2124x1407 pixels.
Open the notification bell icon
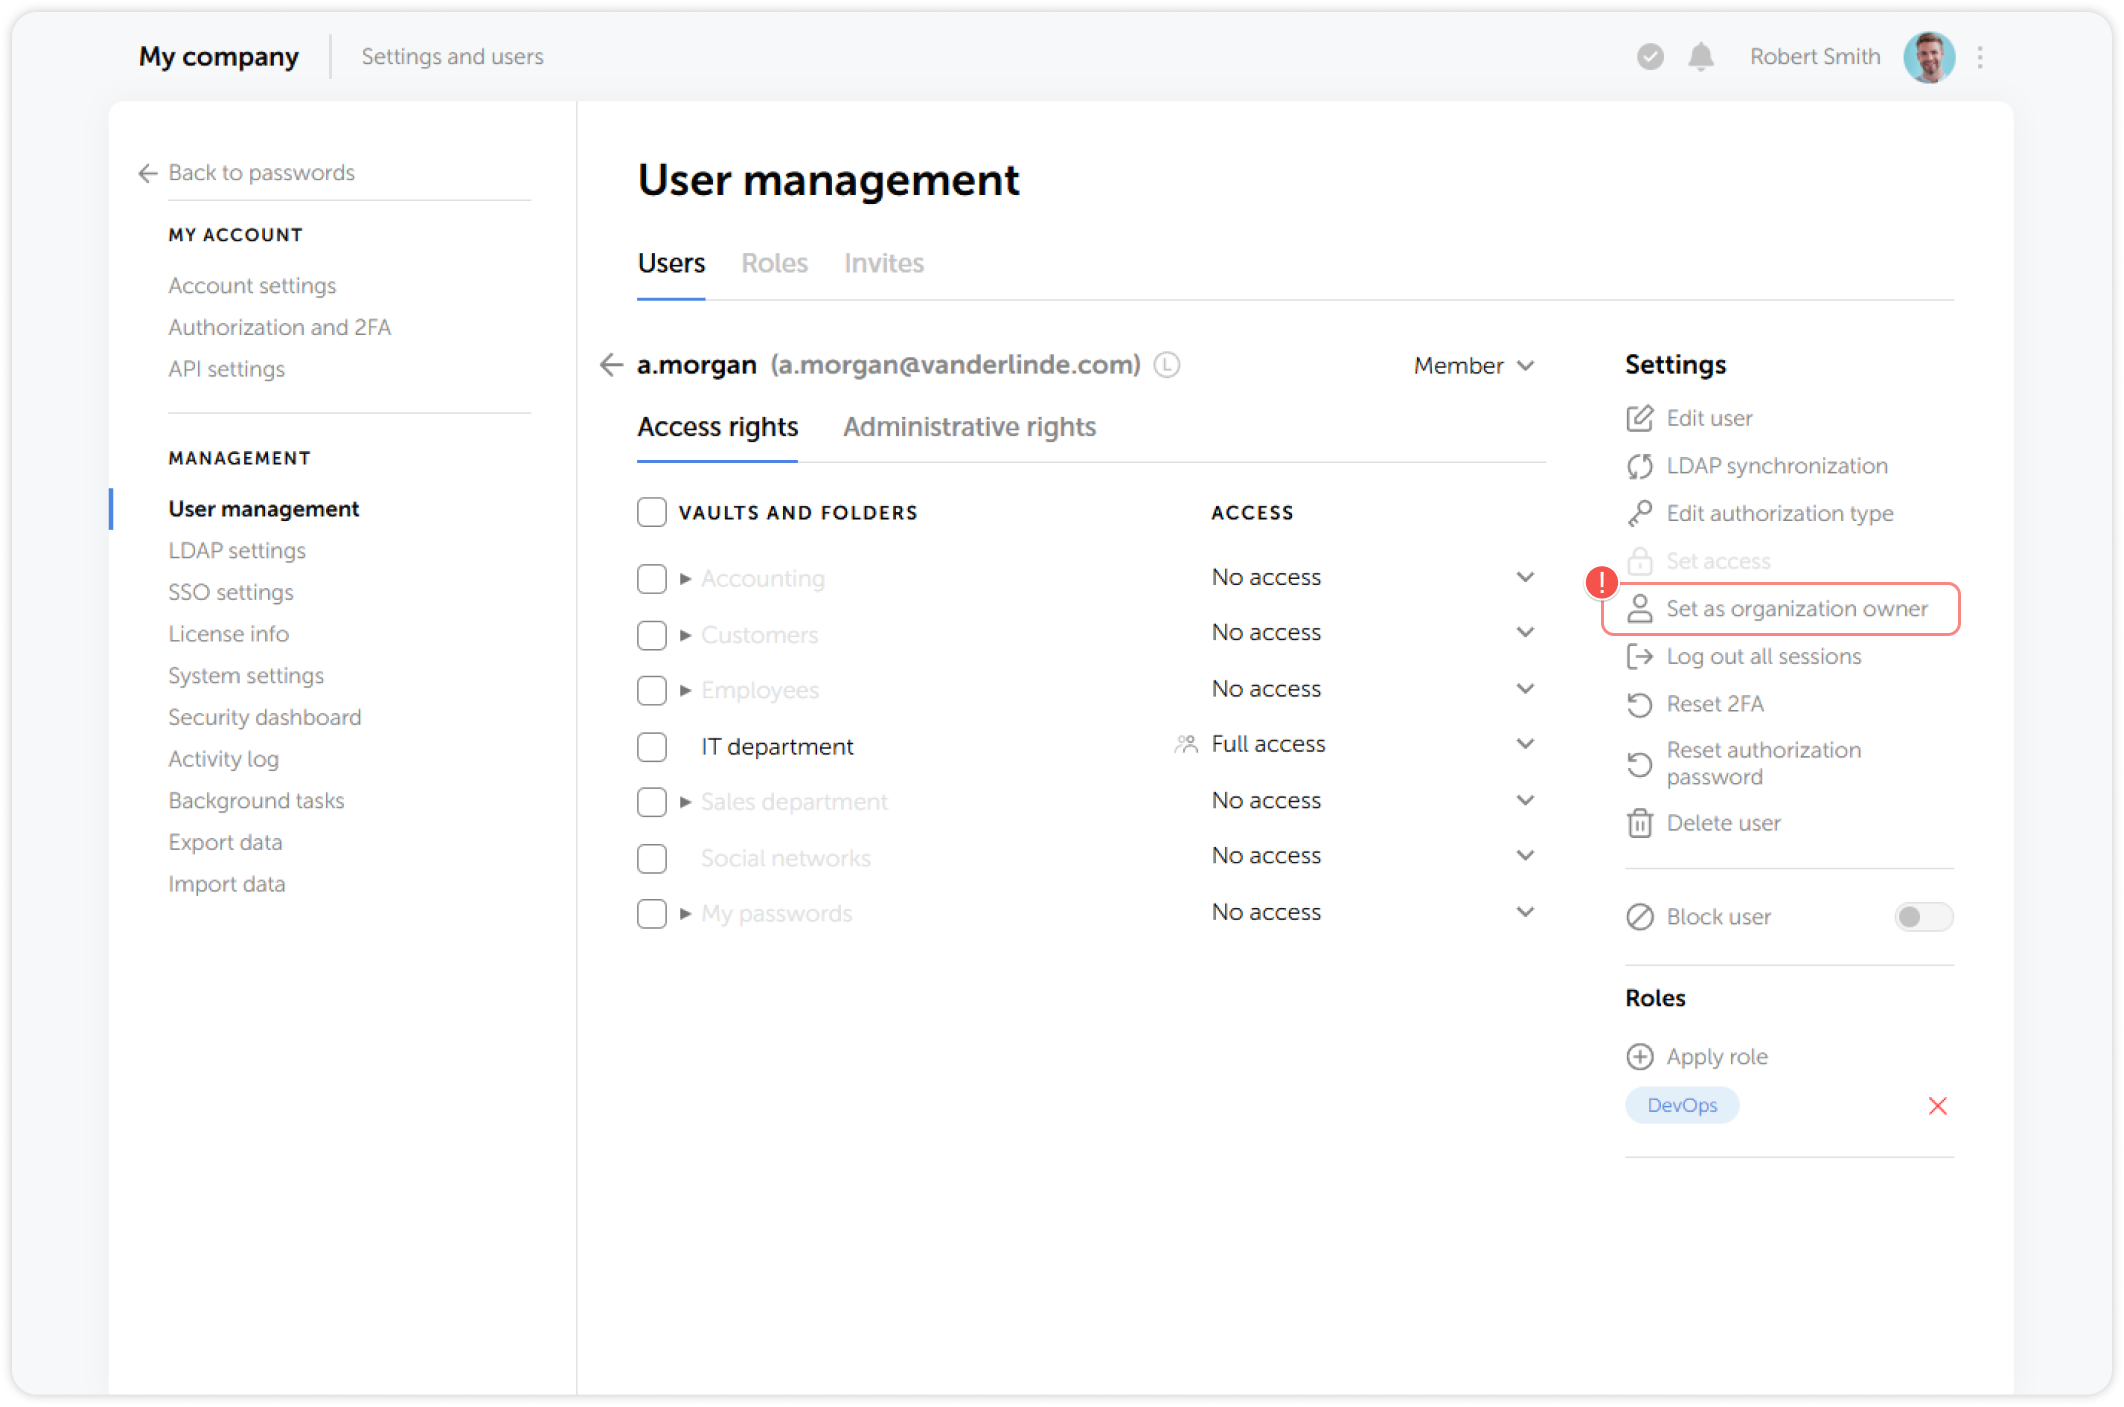pos(1701,57)
